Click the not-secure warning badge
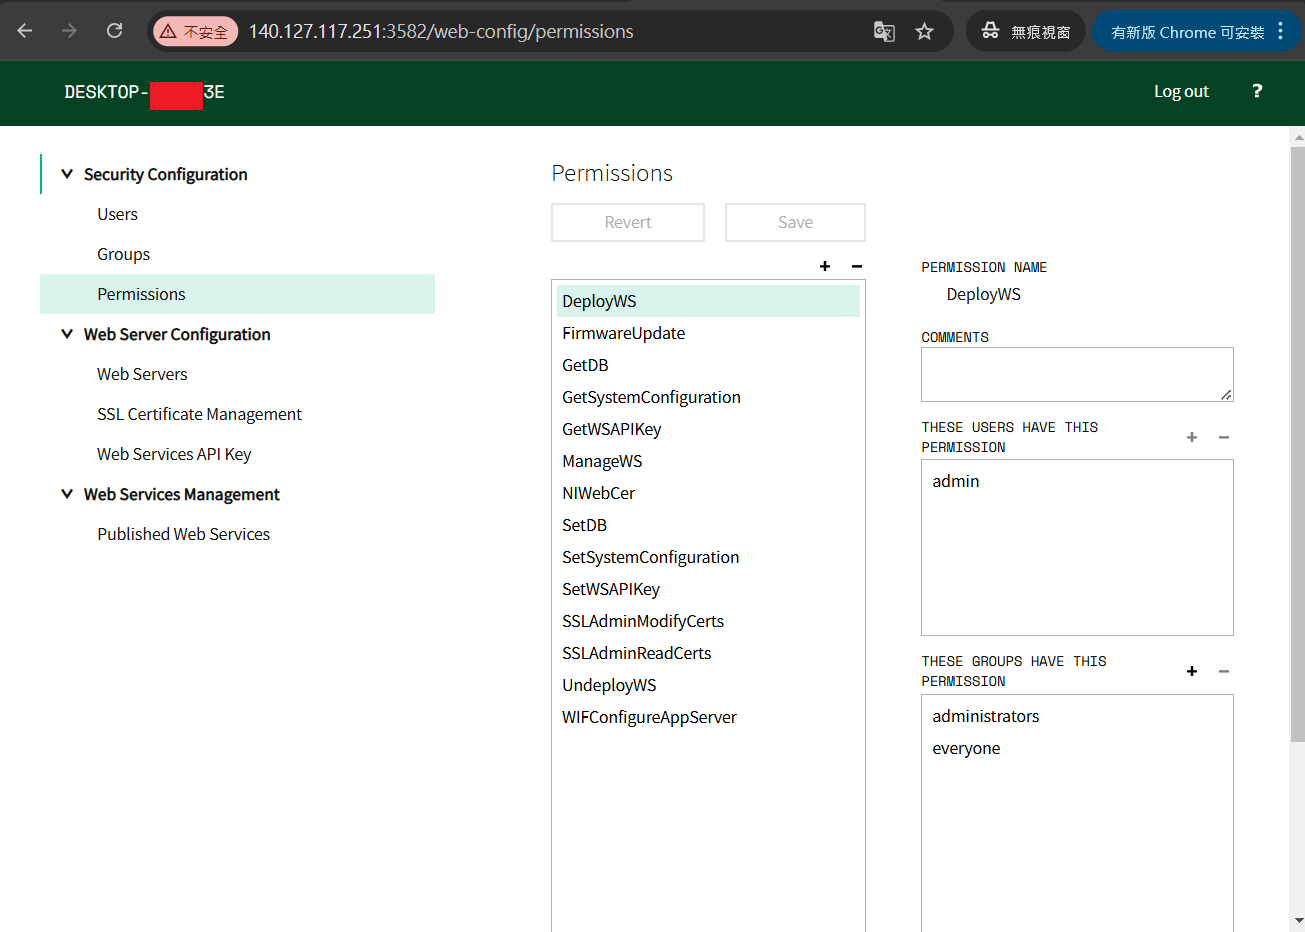 tap(195, 32)
